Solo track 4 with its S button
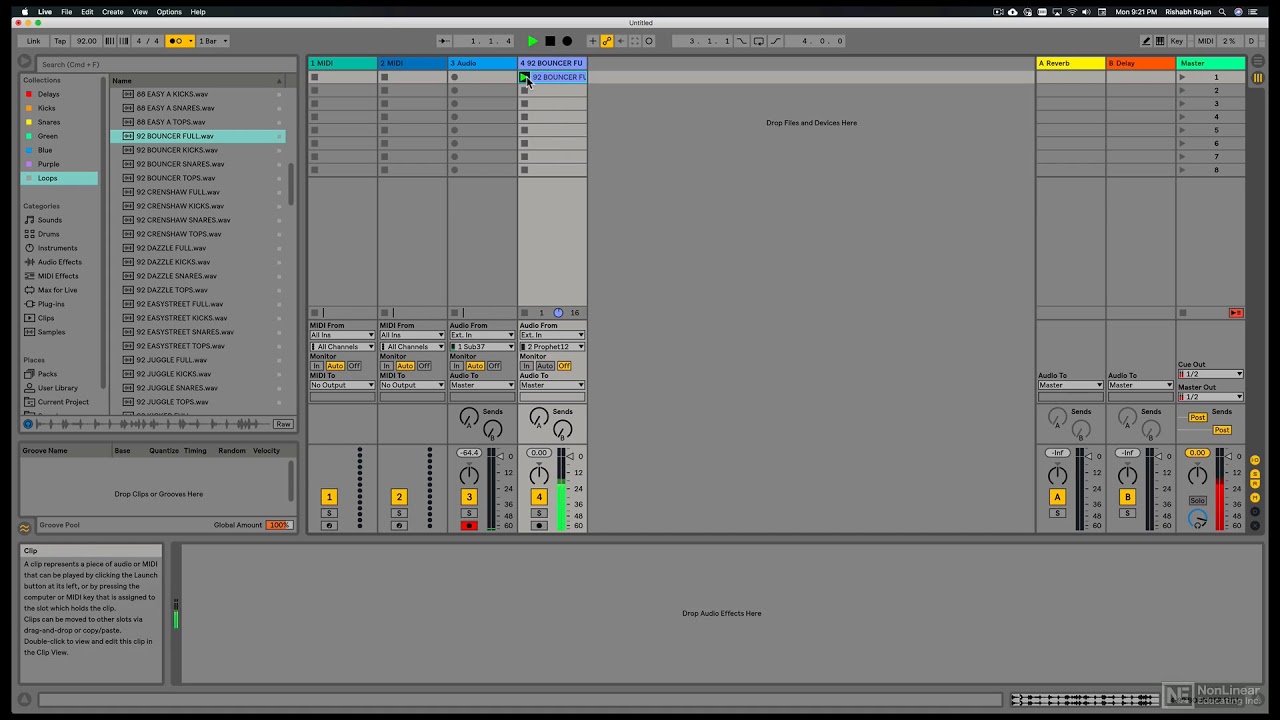Screen dimensions: 1280x720 (x=538, y=513)
